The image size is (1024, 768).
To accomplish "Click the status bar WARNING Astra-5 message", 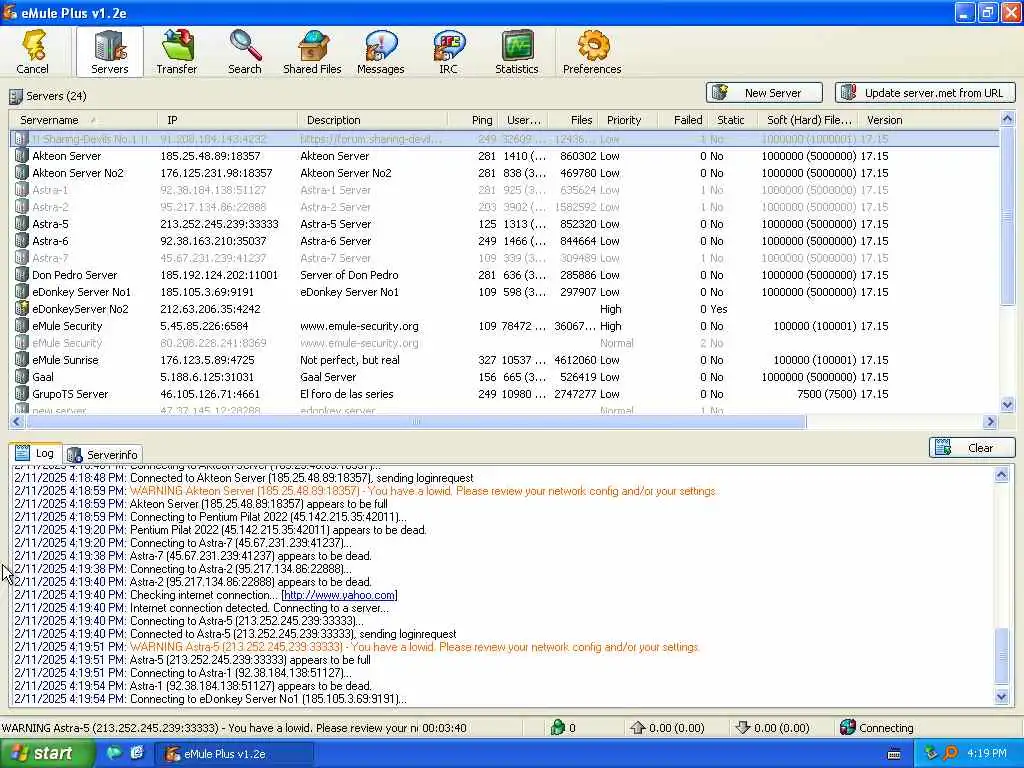I will (x=209, y=728).
